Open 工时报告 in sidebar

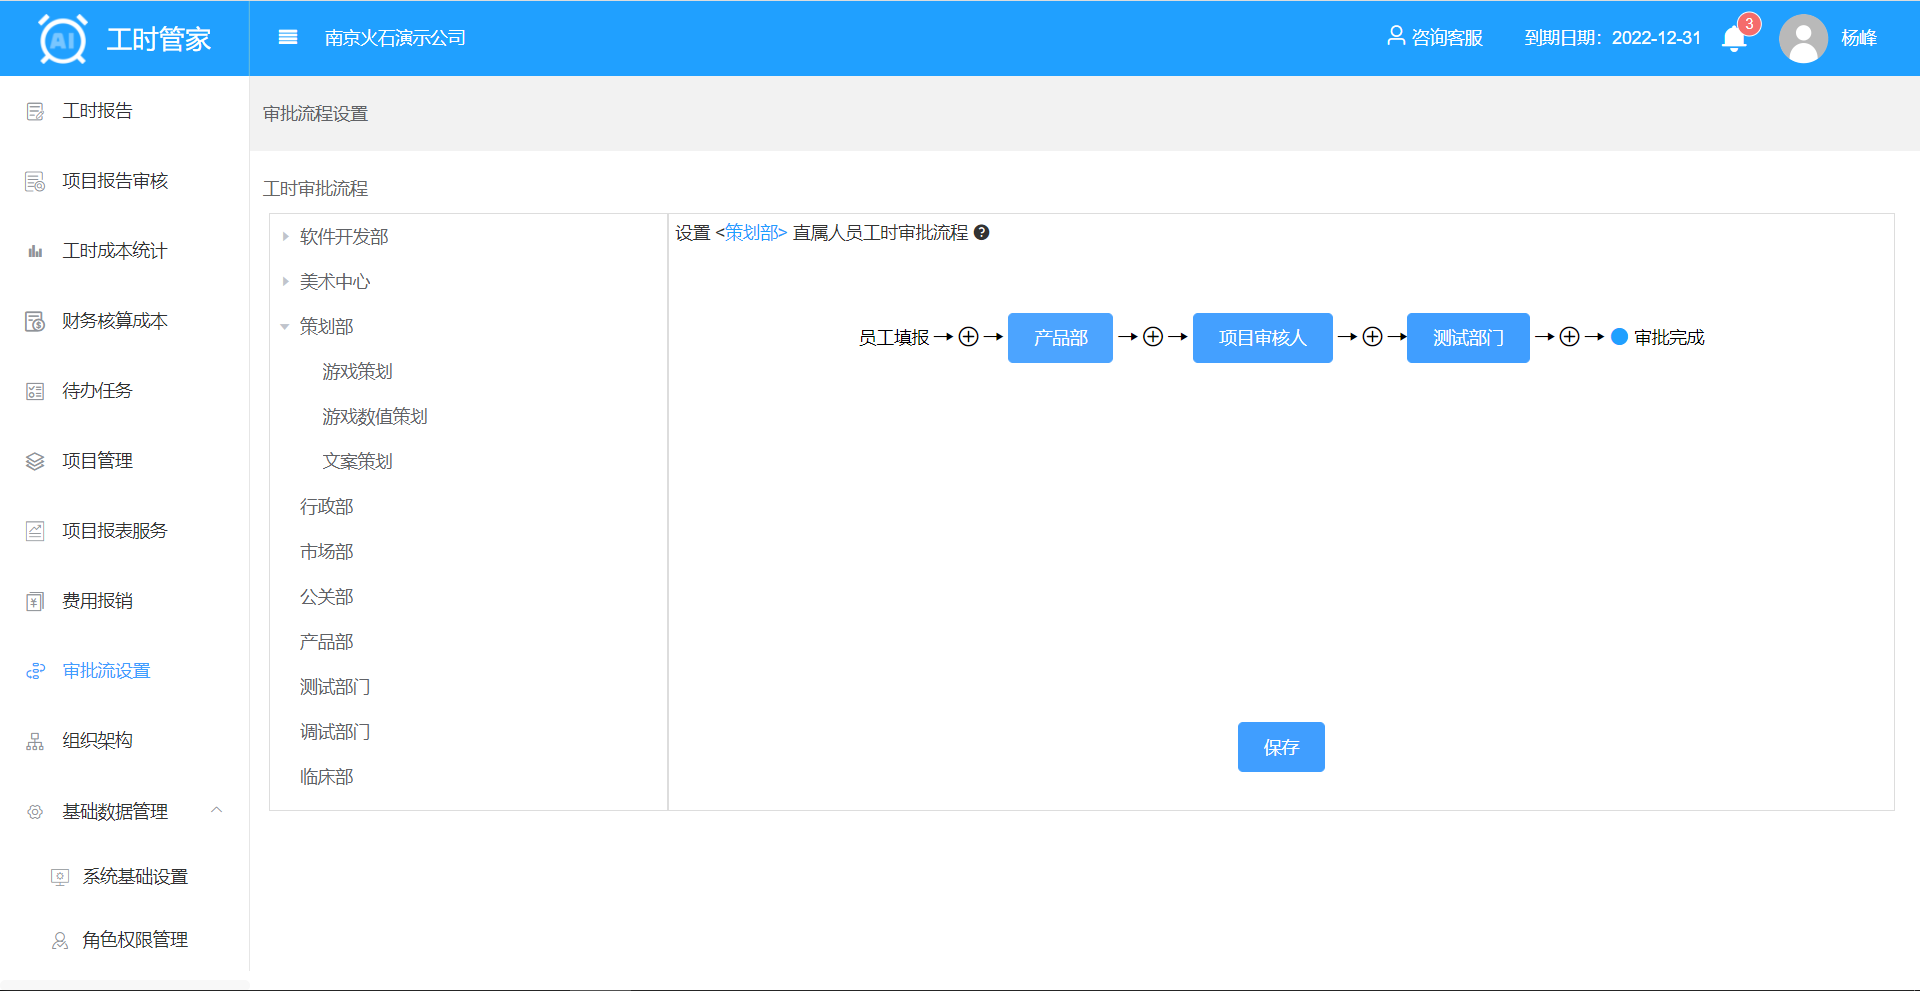tap(97, 111)
